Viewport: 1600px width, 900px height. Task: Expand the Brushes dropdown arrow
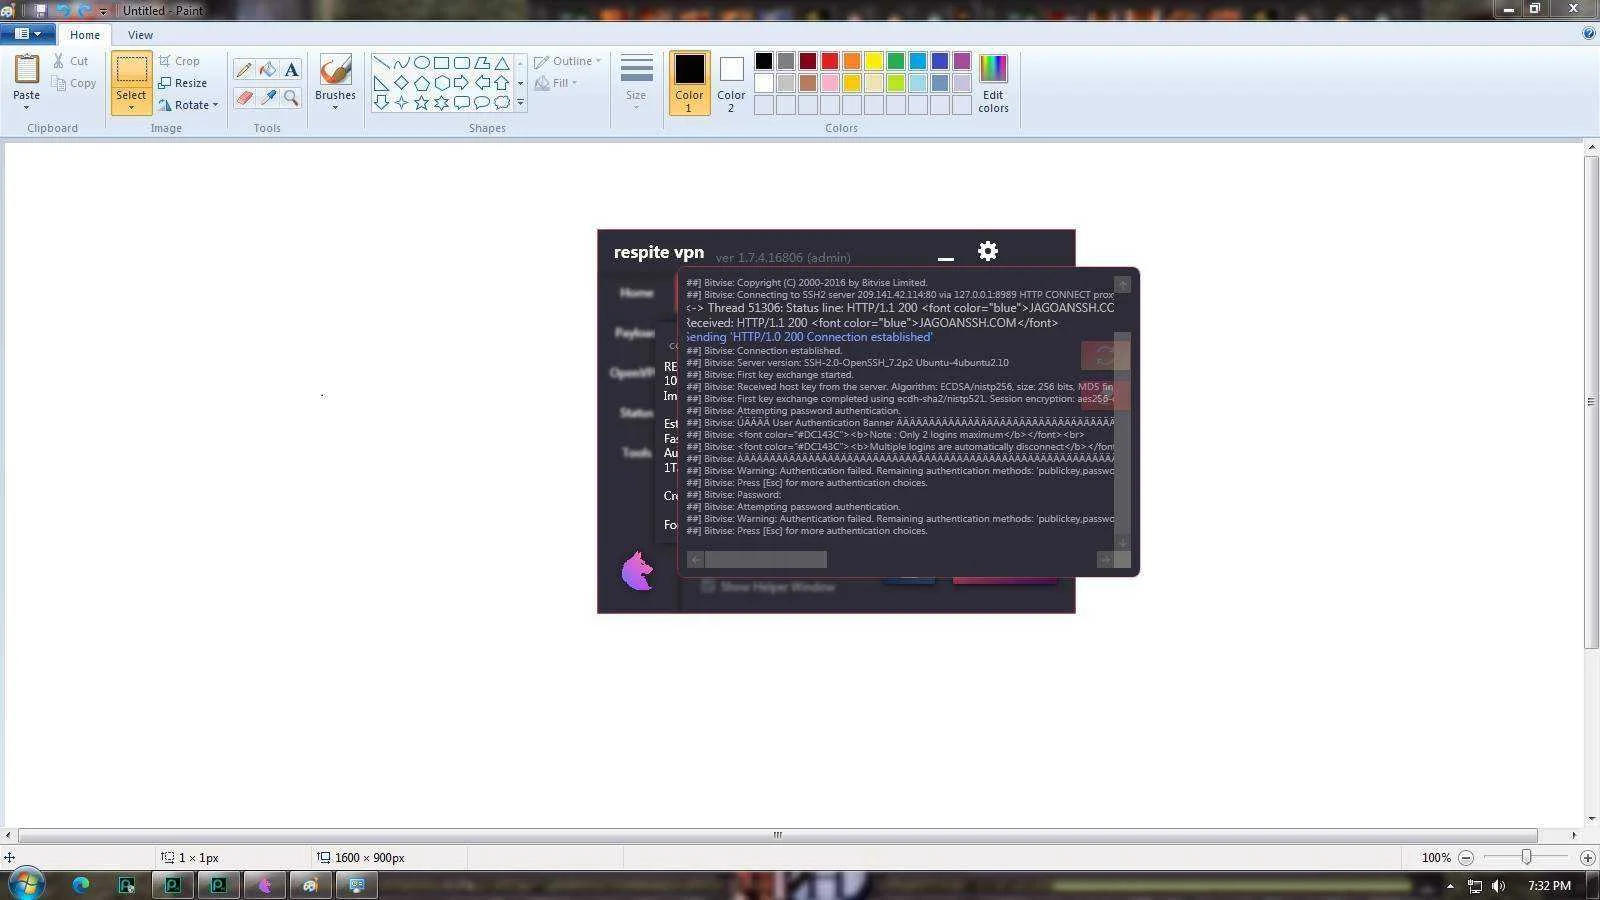335,108
